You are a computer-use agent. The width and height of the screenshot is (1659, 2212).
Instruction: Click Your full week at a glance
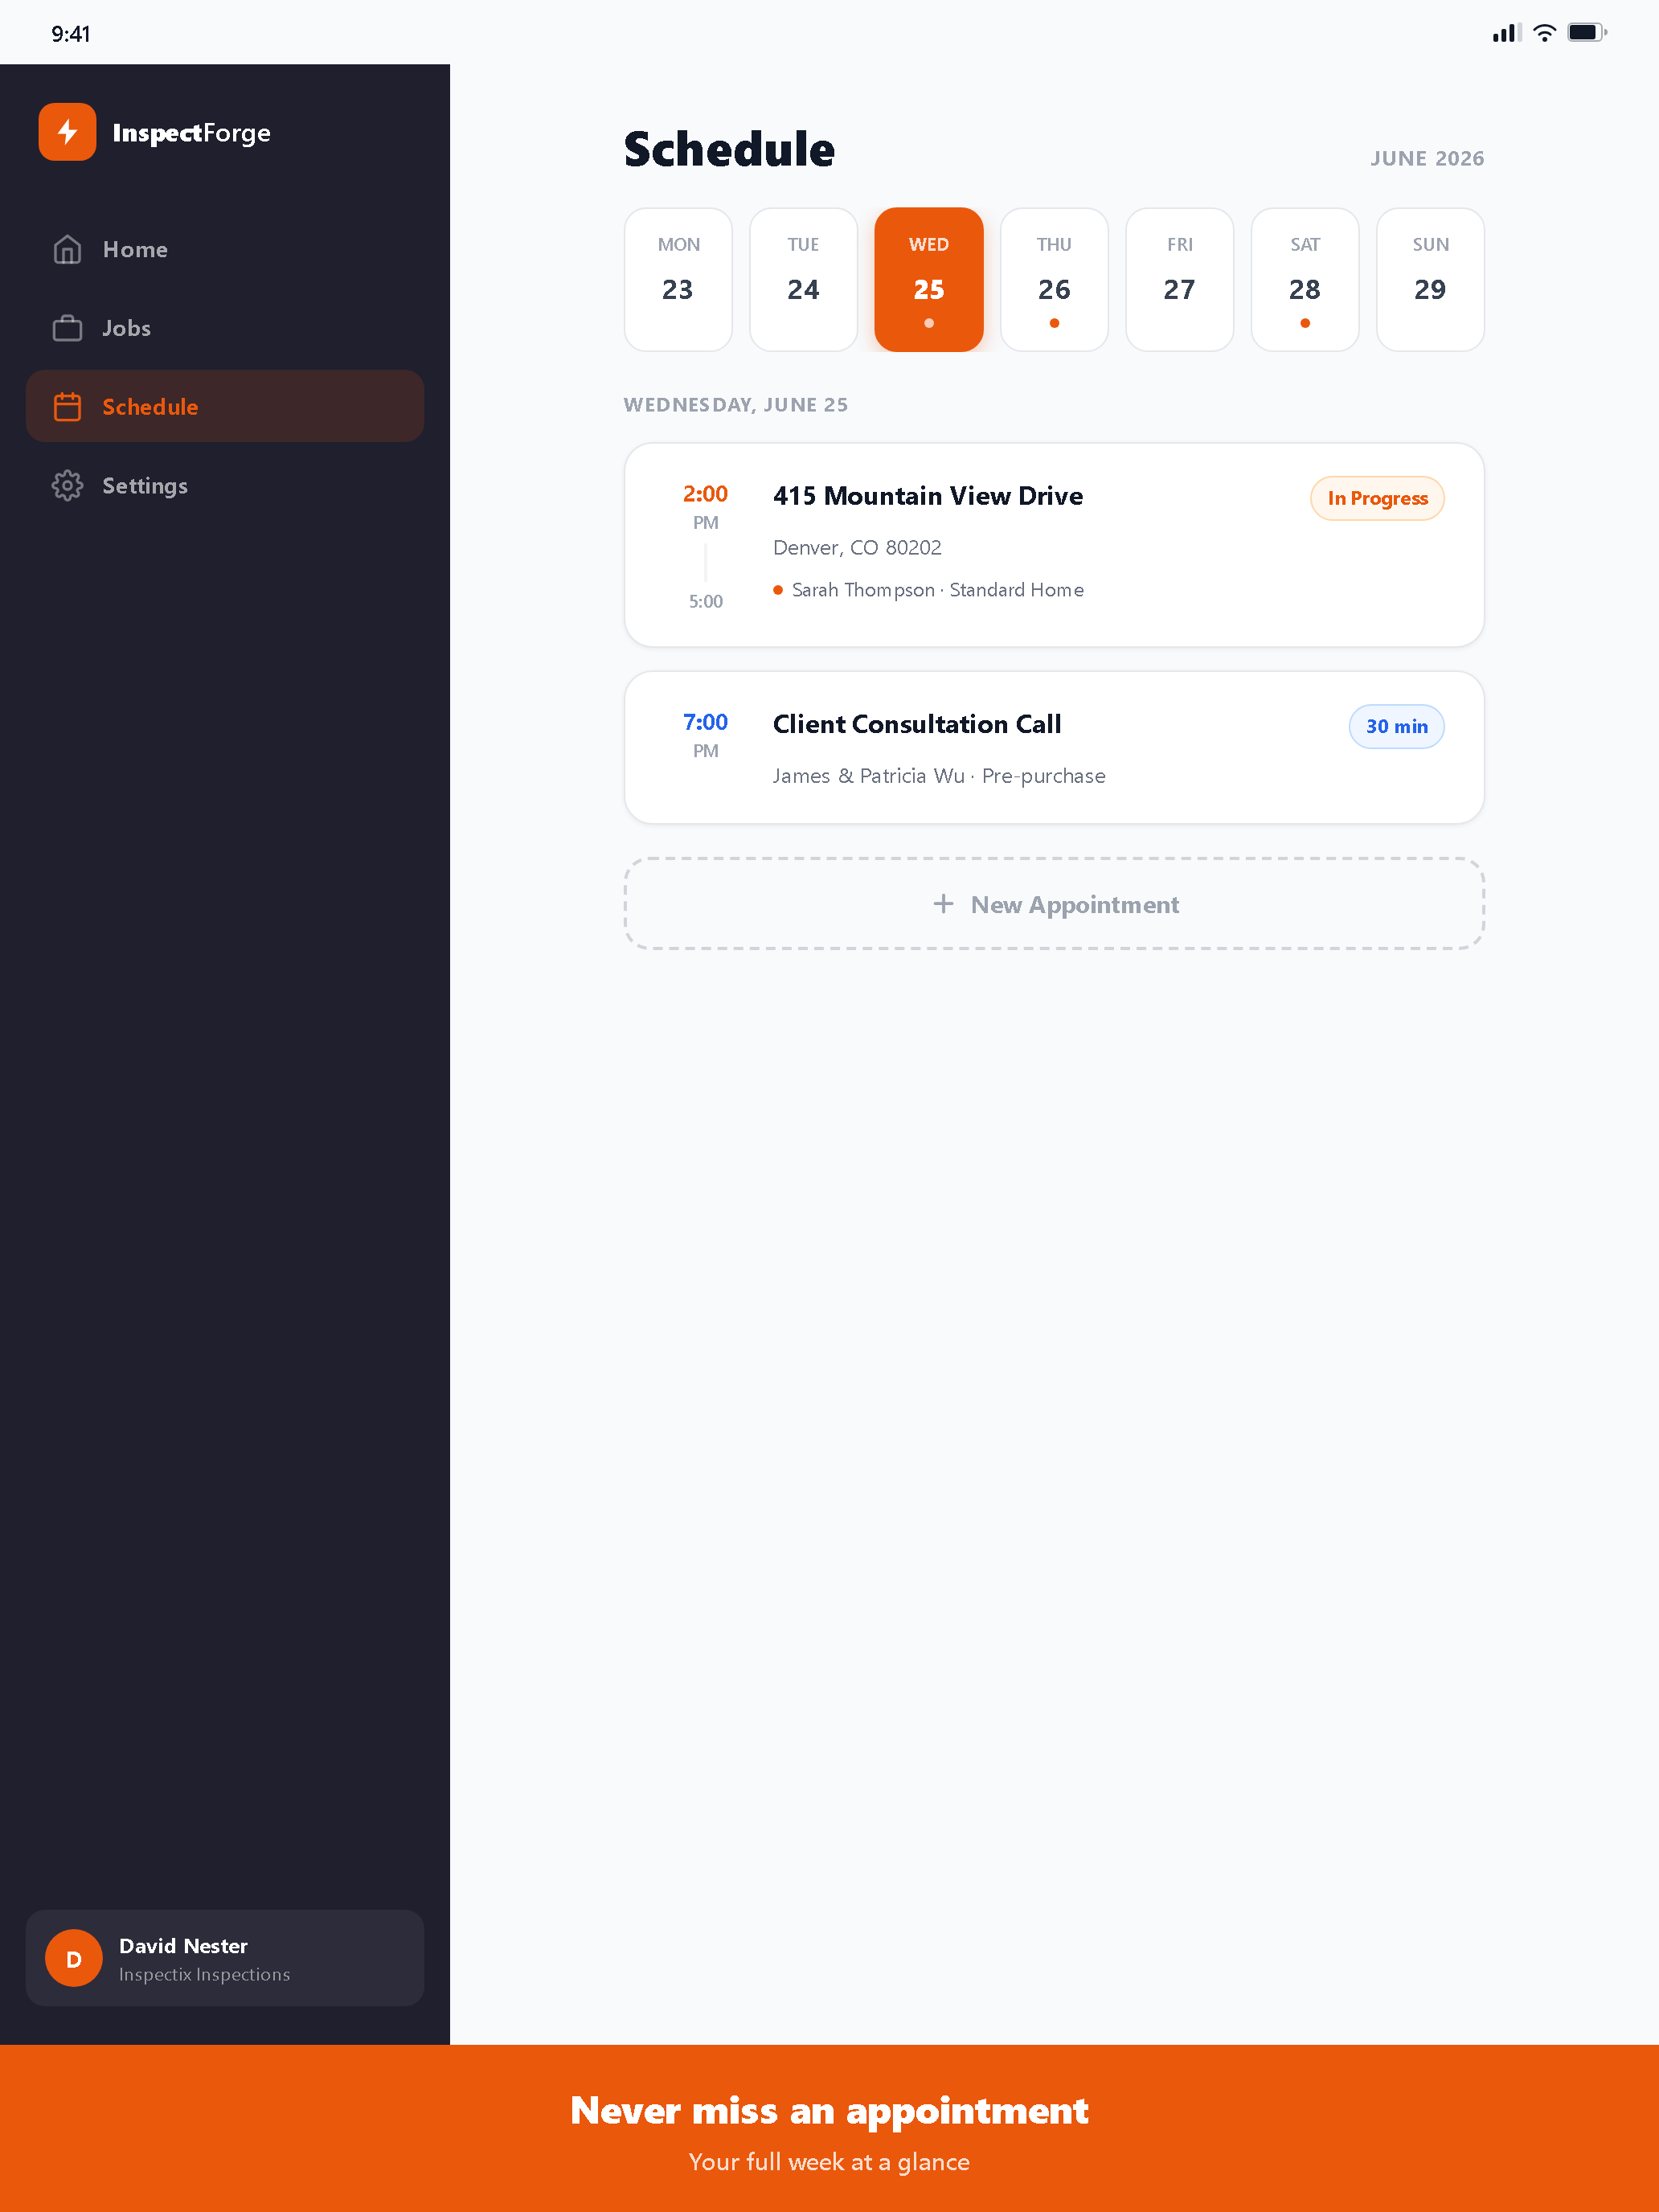point(829,2162)
